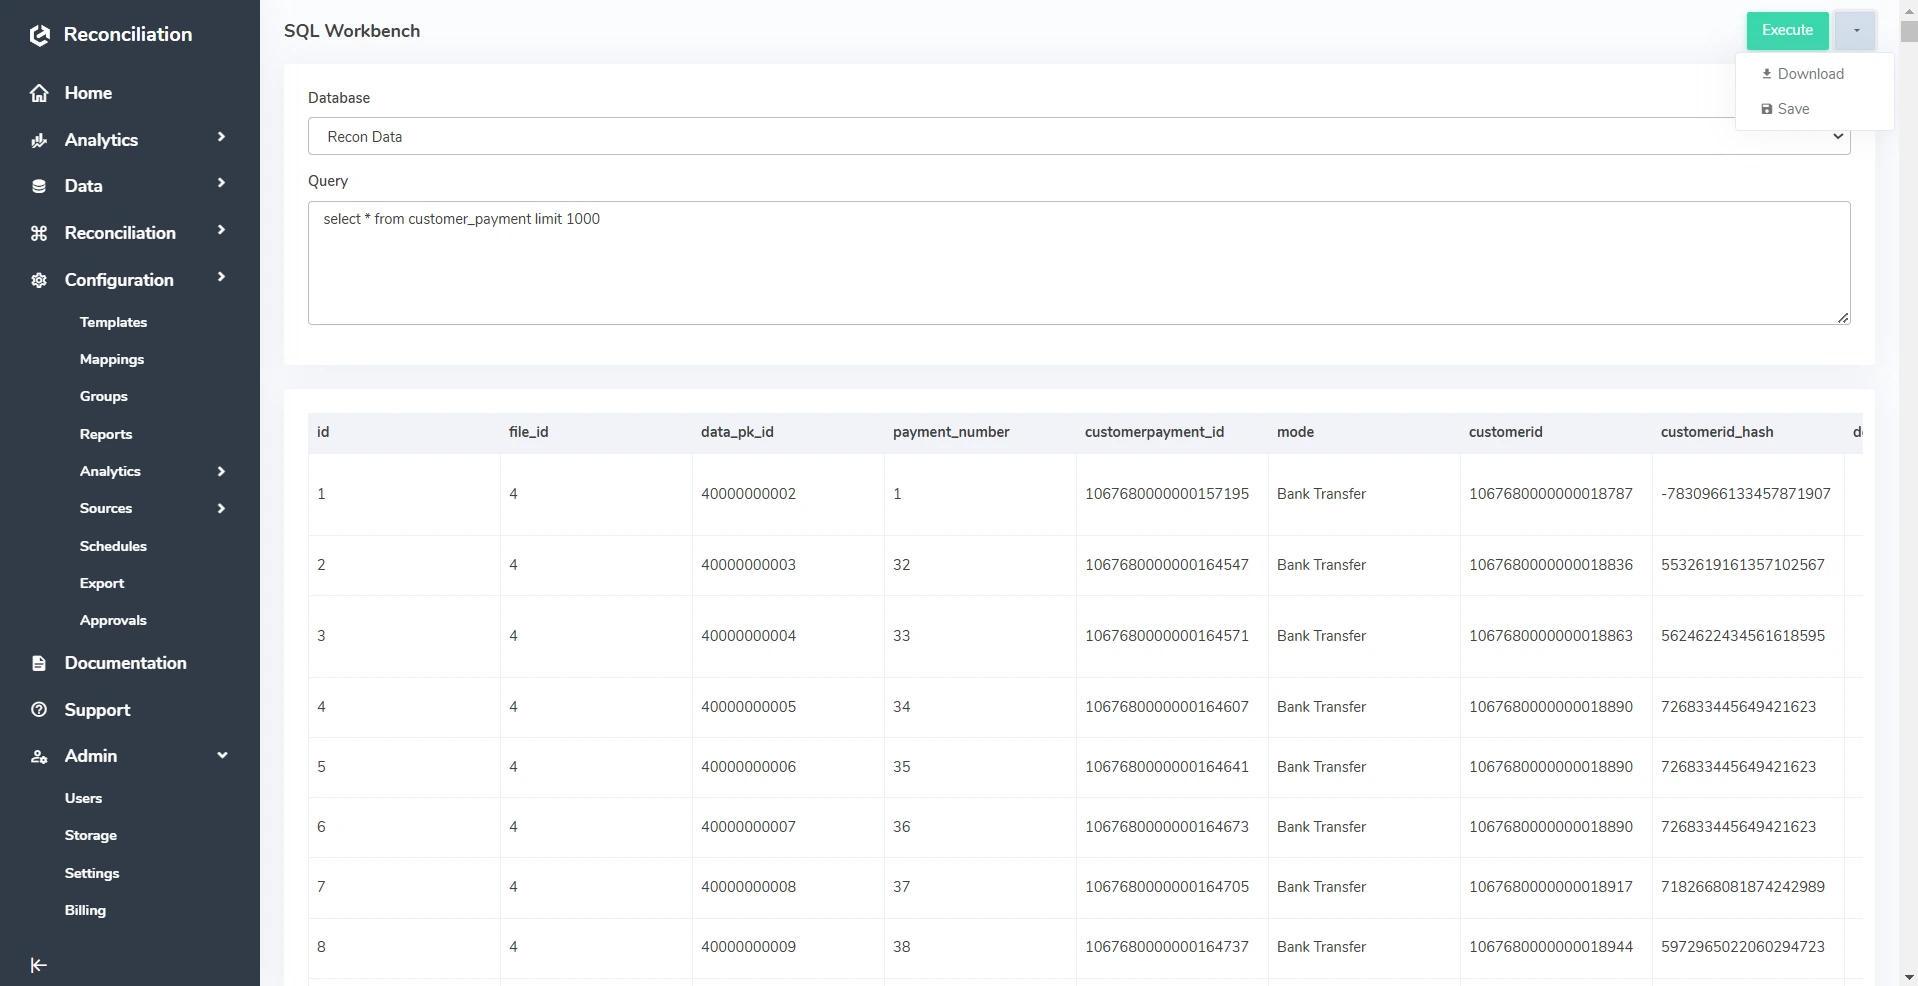Select the Home icon in sidebar
This screenshot has height=986, width=1918.
(x=38, y=91)
